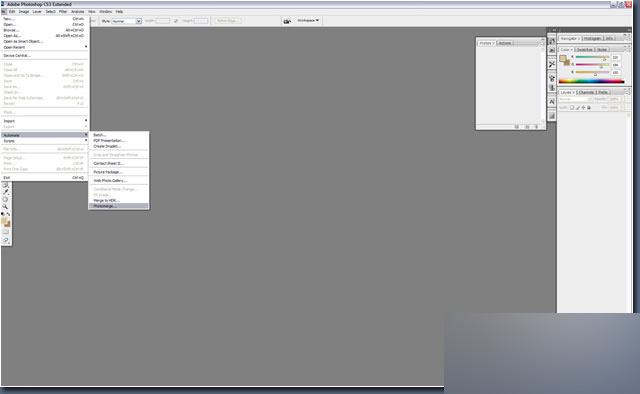Viewport: 640px width, 394px height.
Task: Choose Picture Package... in the Automate submenu
Action: coord(119,172)
